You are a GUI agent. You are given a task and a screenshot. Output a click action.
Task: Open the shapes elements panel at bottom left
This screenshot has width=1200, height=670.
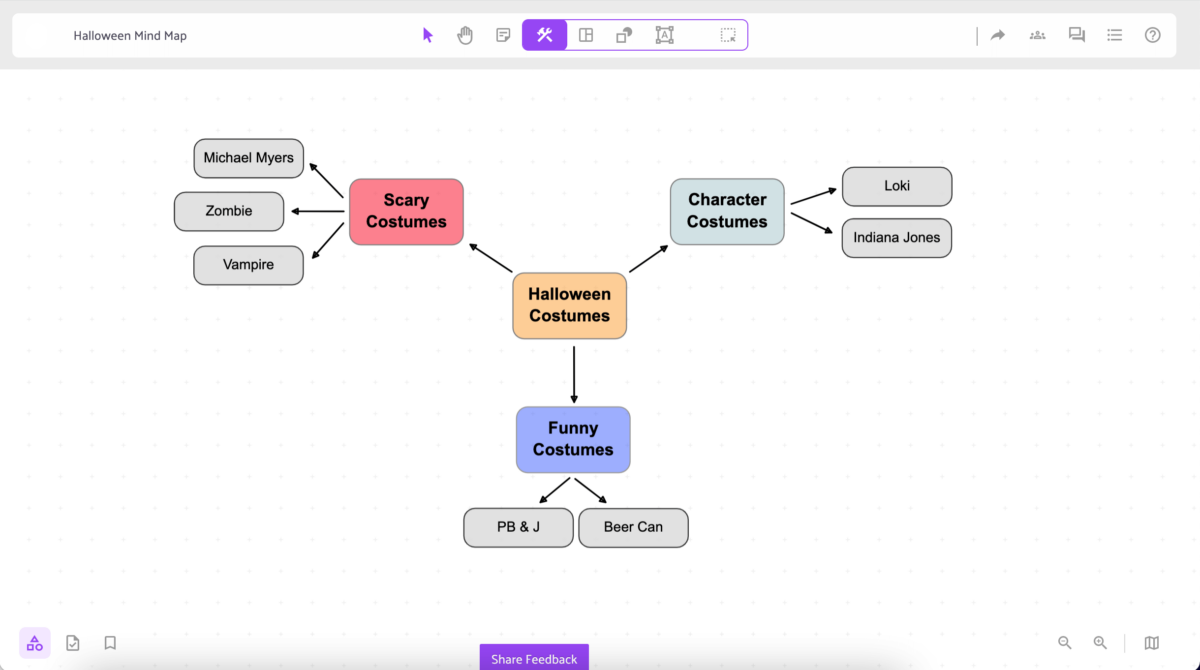point(34,643)
